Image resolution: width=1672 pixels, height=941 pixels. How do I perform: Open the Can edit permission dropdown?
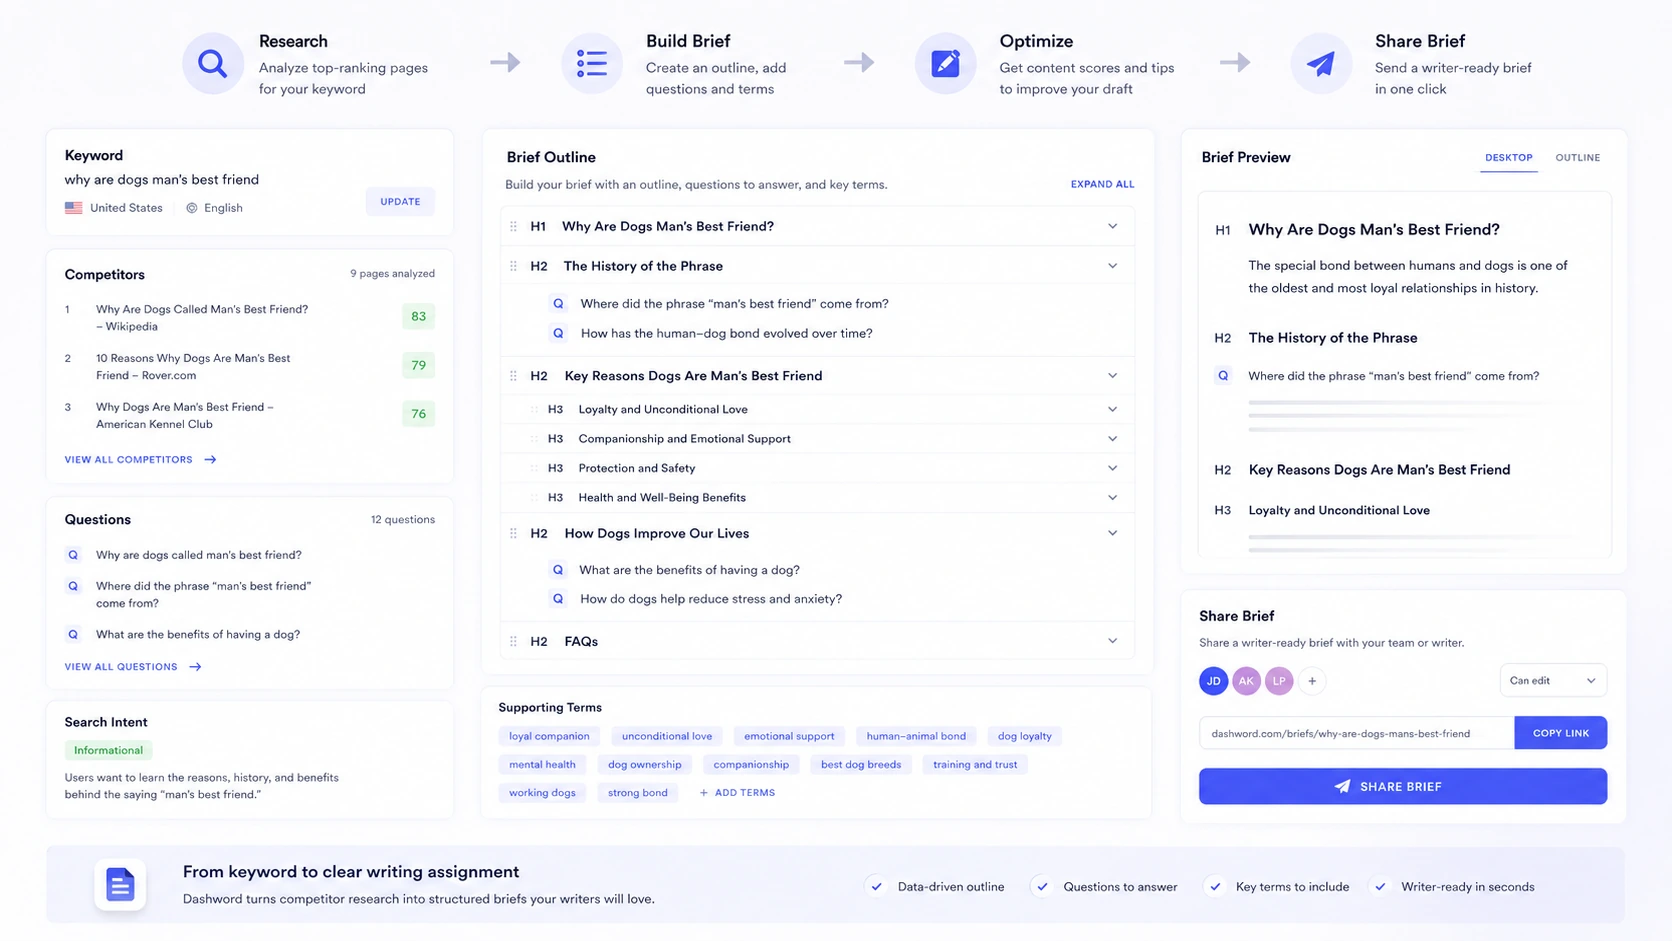coord(1553,681)
